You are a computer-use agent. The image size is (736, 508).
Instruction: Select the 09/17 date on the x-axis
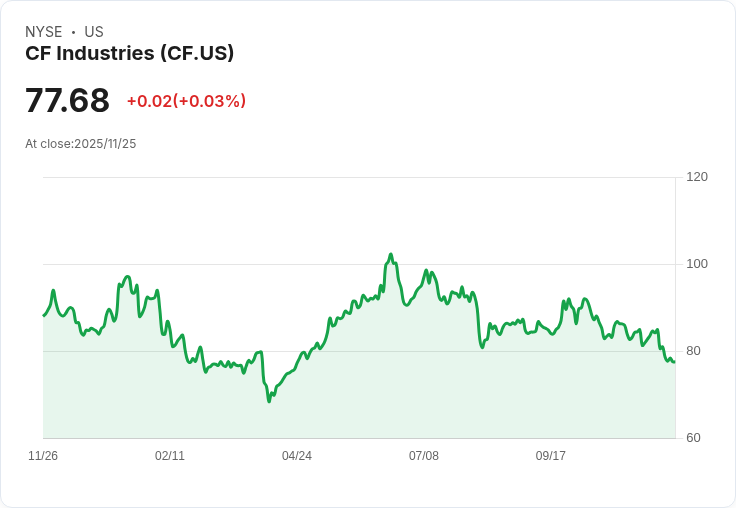coord(551,456)
